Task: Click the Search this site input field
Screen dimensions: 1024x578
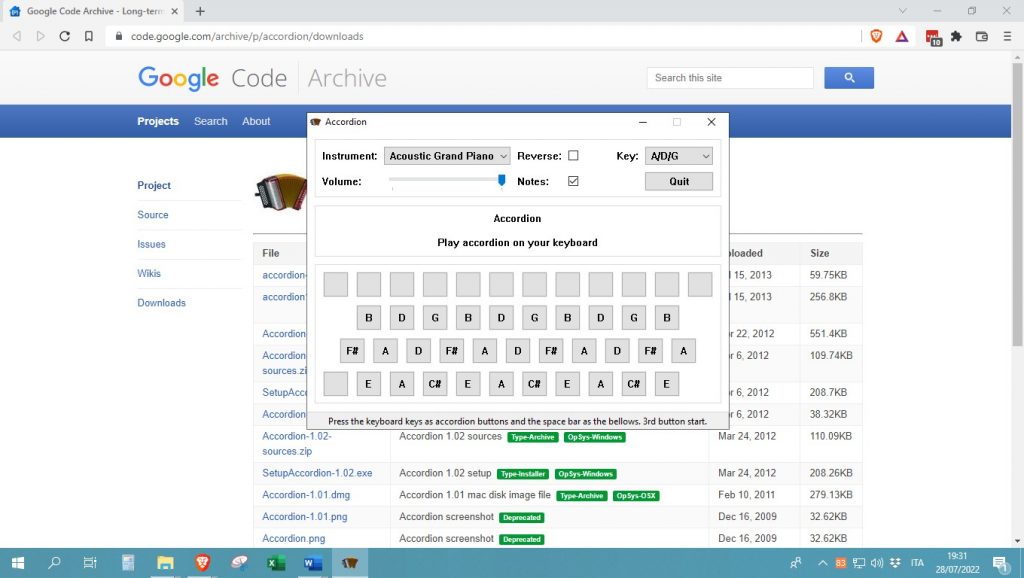Action: [729, 77]
